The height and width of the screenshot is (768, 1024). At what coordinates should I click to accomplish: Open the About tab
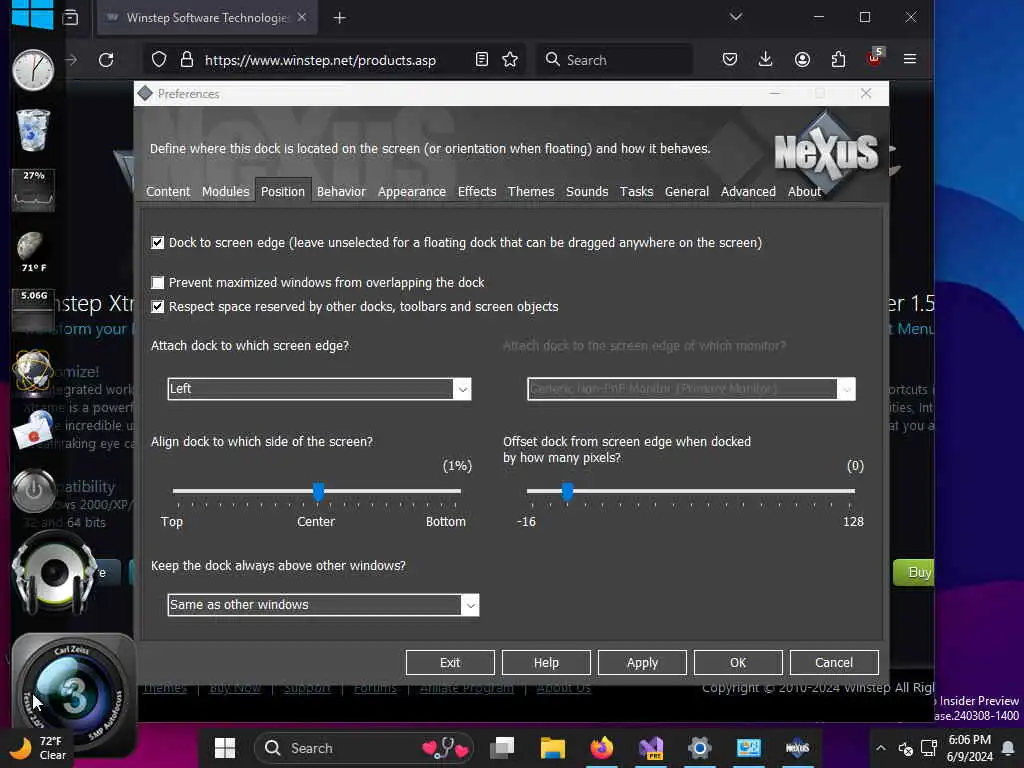pos(804,191)
